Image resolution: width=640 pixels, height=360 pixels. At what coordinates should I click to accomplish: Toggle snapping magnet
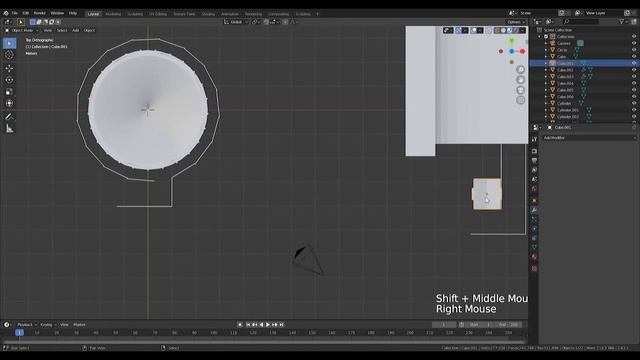[x=266, y=22]
